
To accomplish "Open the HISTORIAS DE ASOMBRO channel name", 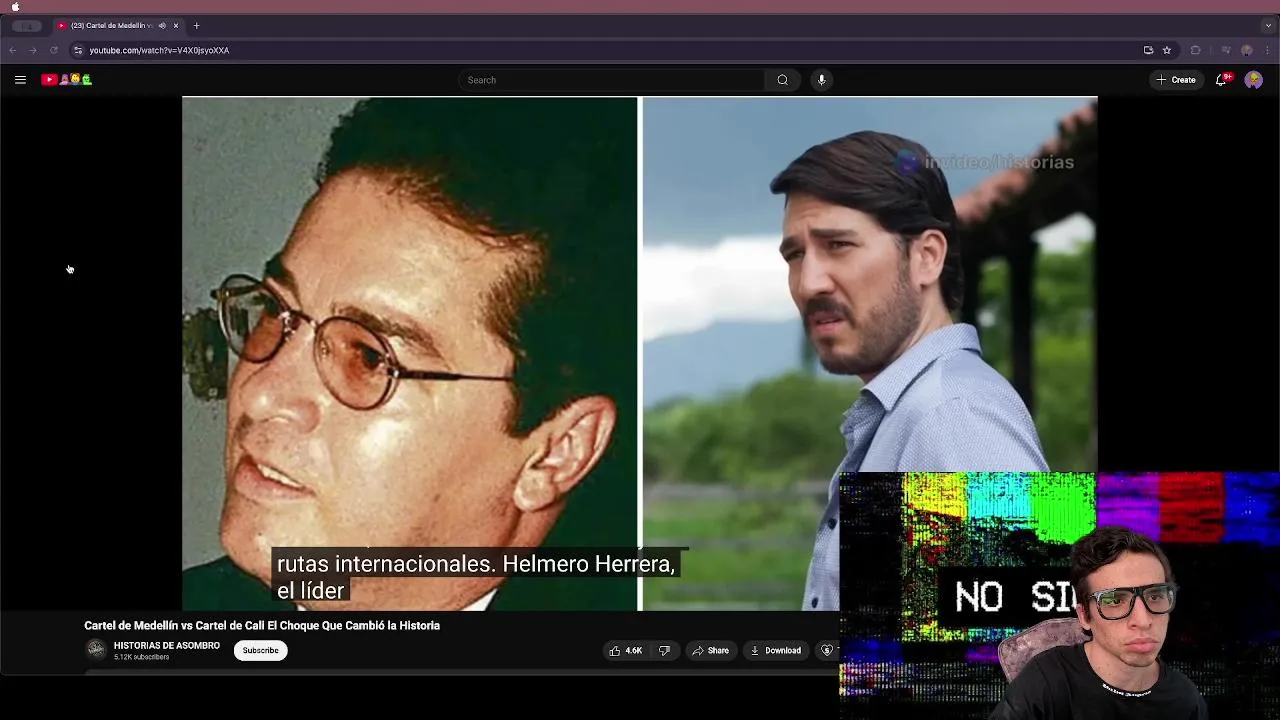I will coord(167,646).
